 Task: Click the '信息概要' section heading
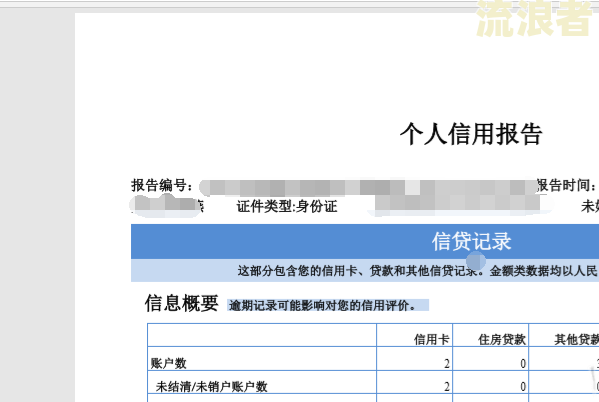pyautogui.click(x=181, y=303)
